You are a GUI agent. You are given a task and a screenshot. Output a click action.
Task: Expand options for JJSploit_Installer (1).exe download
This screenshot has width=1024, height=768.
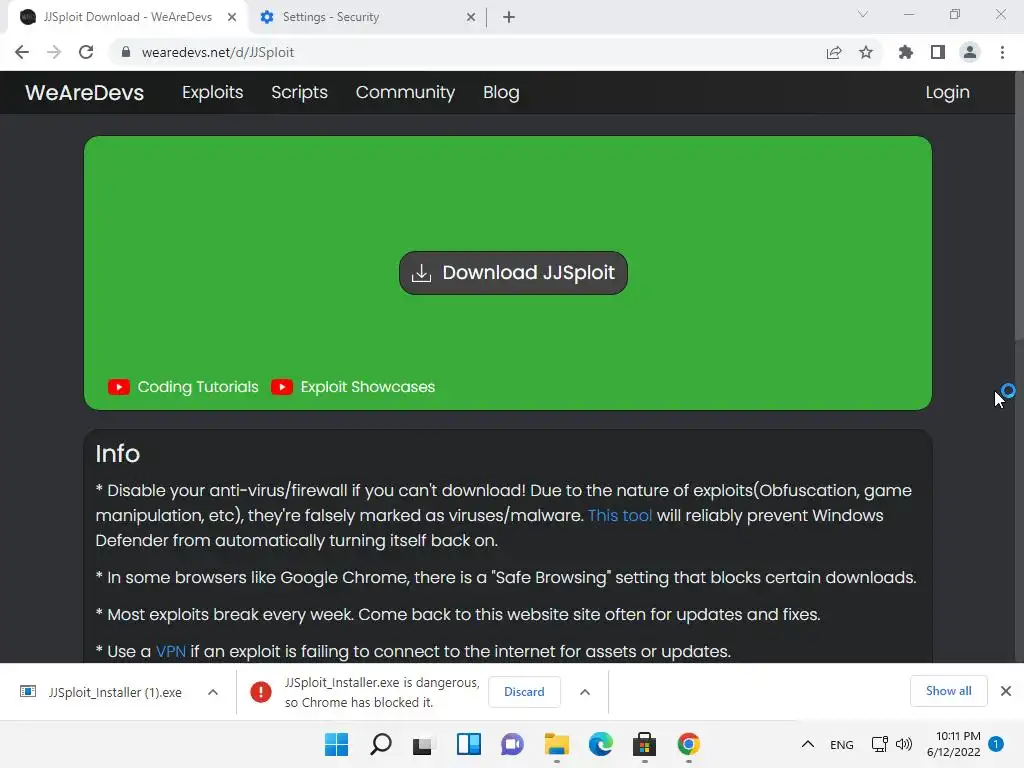click(x=213, y=692)
